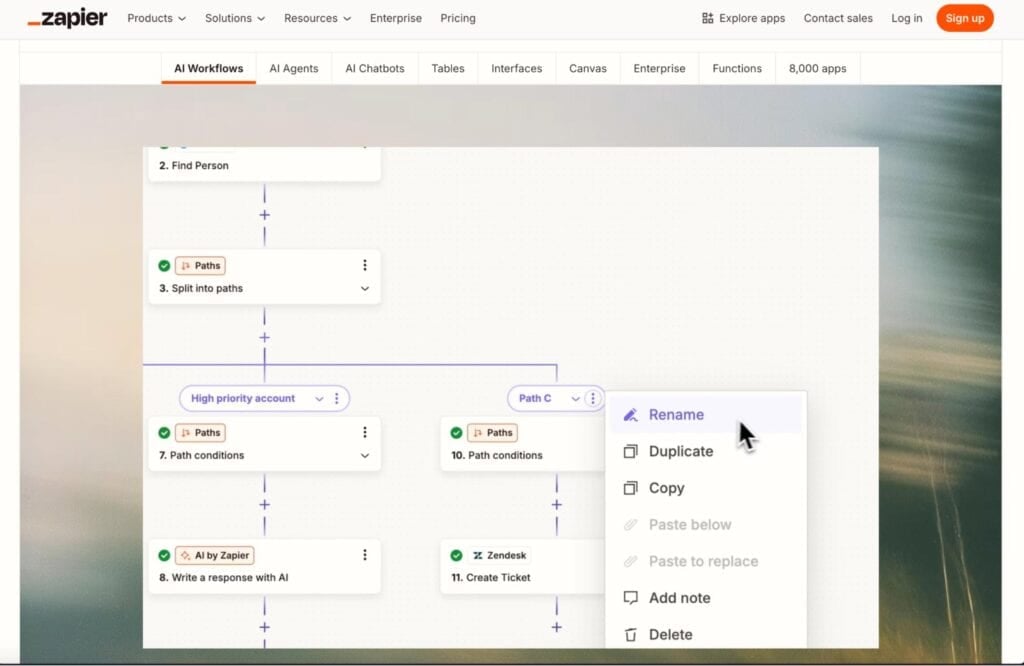This screenshot has width=1024, height=666.
Task: Select the Path C label
Action: 535,398
